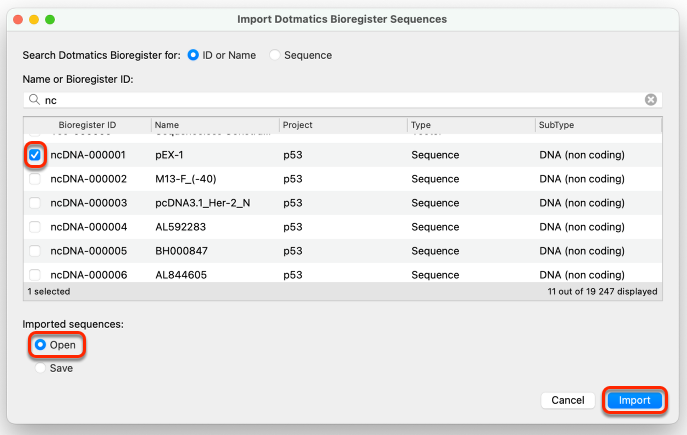687x435 pixels.
Task: Clear the search field with the X icon
Action: click(x=651, y=100)
